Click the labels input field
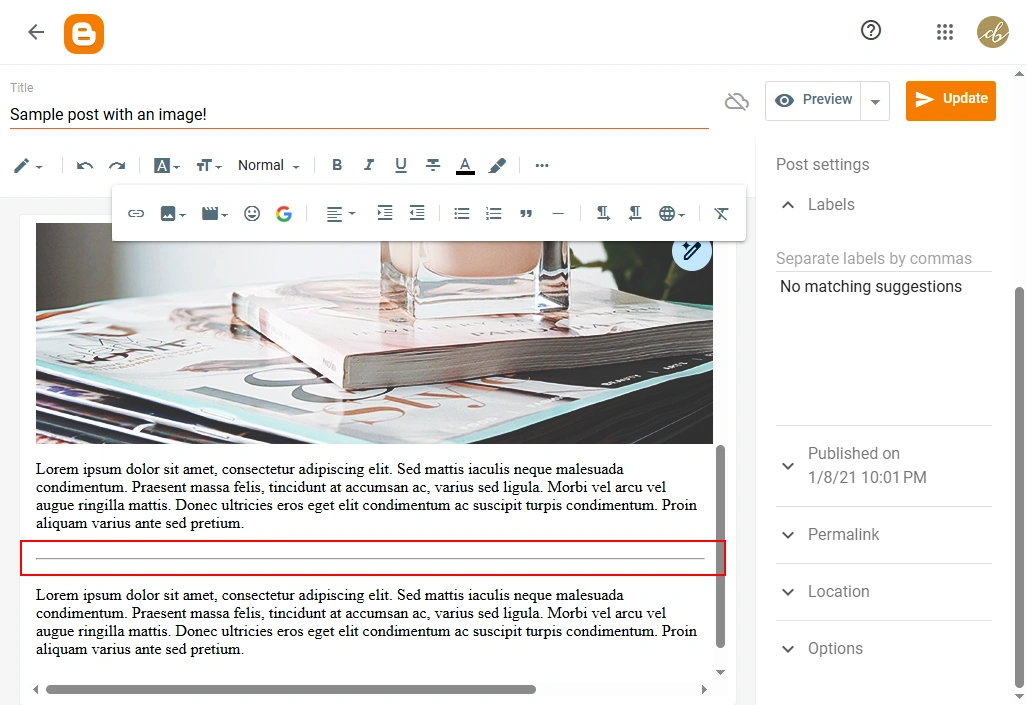Image resolution: width=1027 pixels, height=705 pixels. 883,259
